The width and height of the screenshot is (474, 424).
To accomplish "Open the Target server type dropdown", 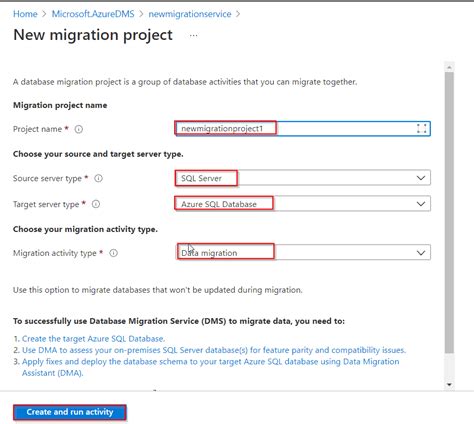I will tap(303, 204).
